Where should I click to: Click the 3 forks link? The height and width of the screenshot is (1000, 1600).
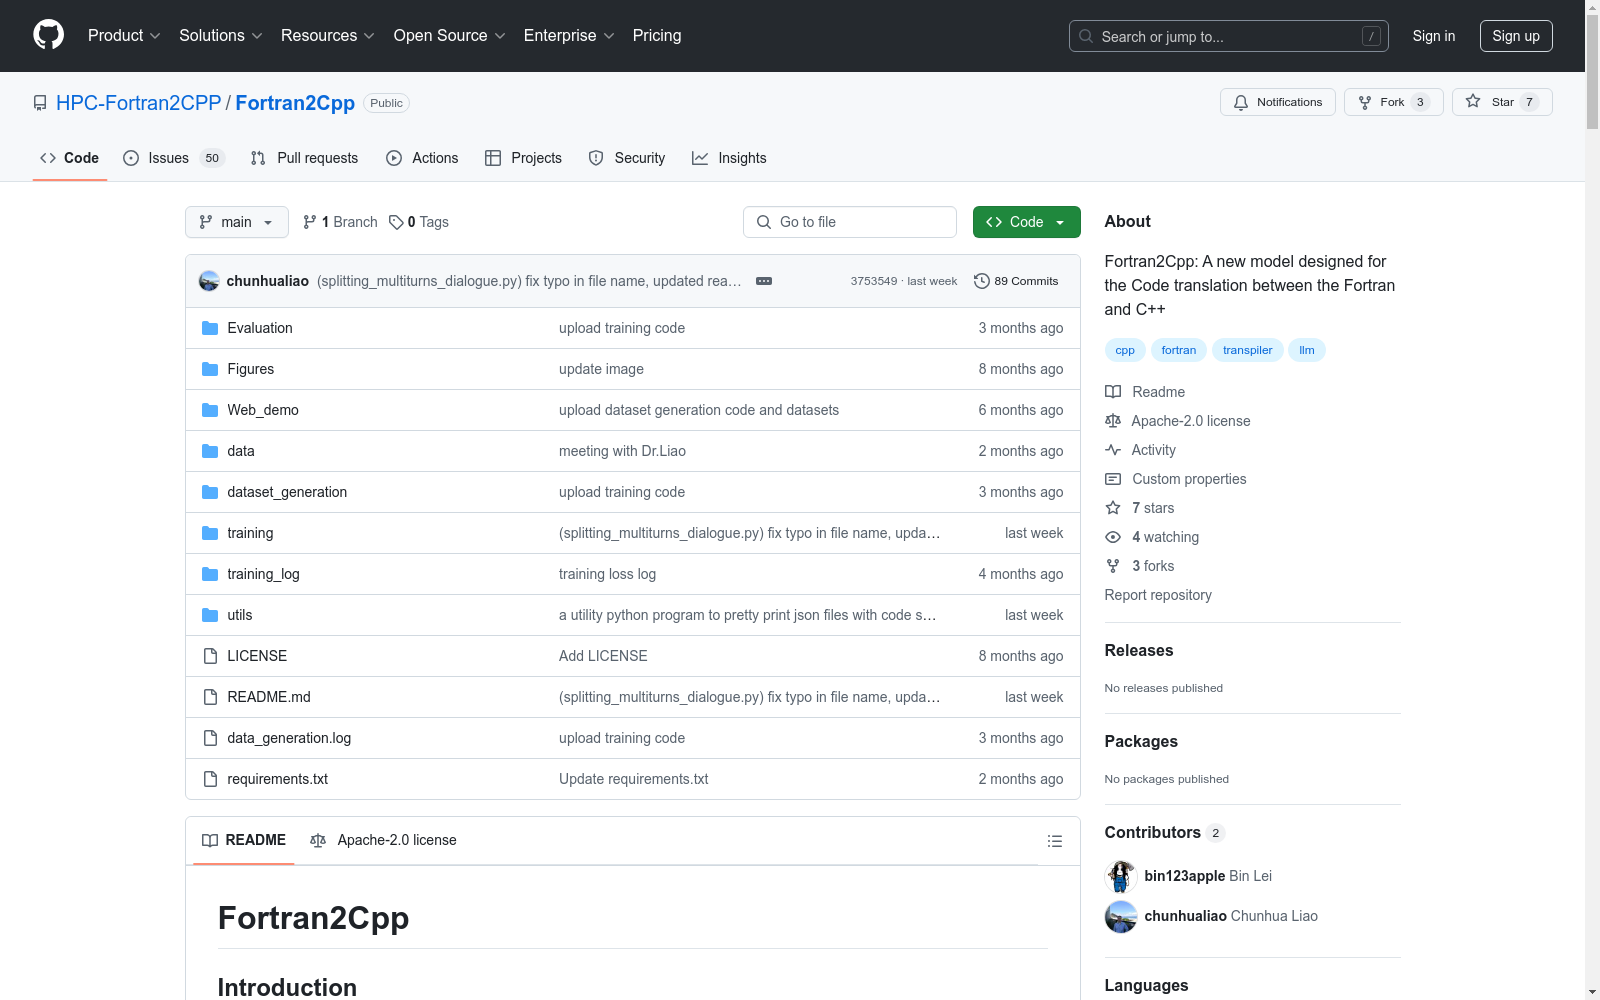[1153, 566]
